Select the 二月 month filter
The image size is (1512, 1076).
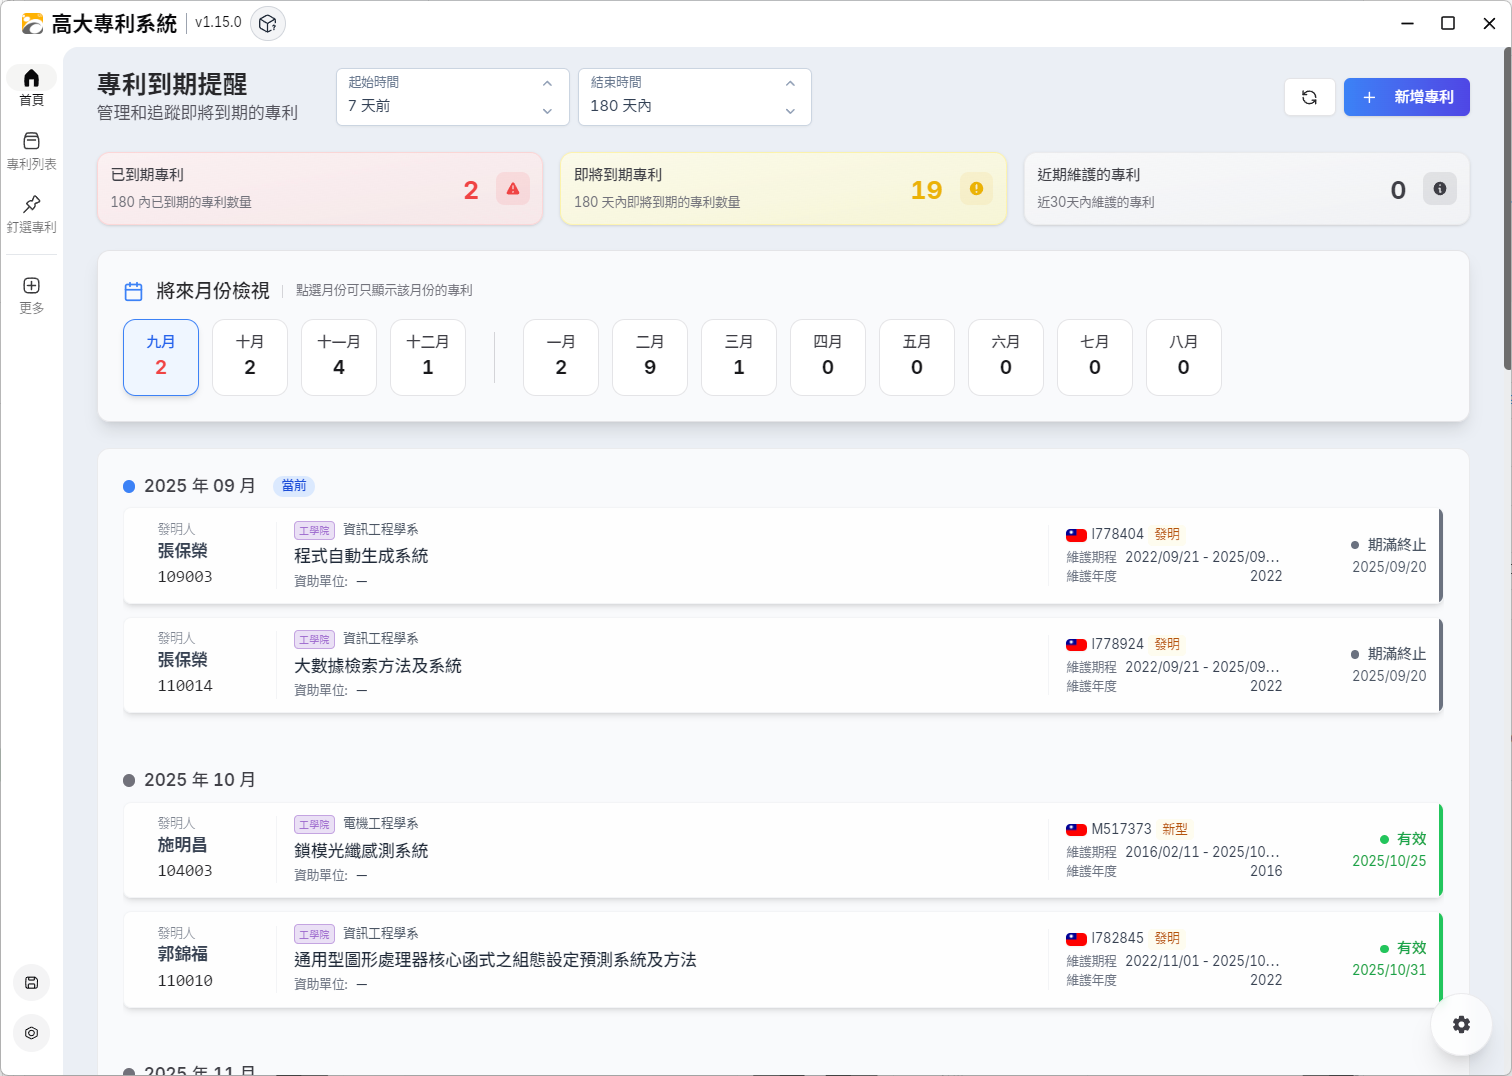(x=649, y=357)
